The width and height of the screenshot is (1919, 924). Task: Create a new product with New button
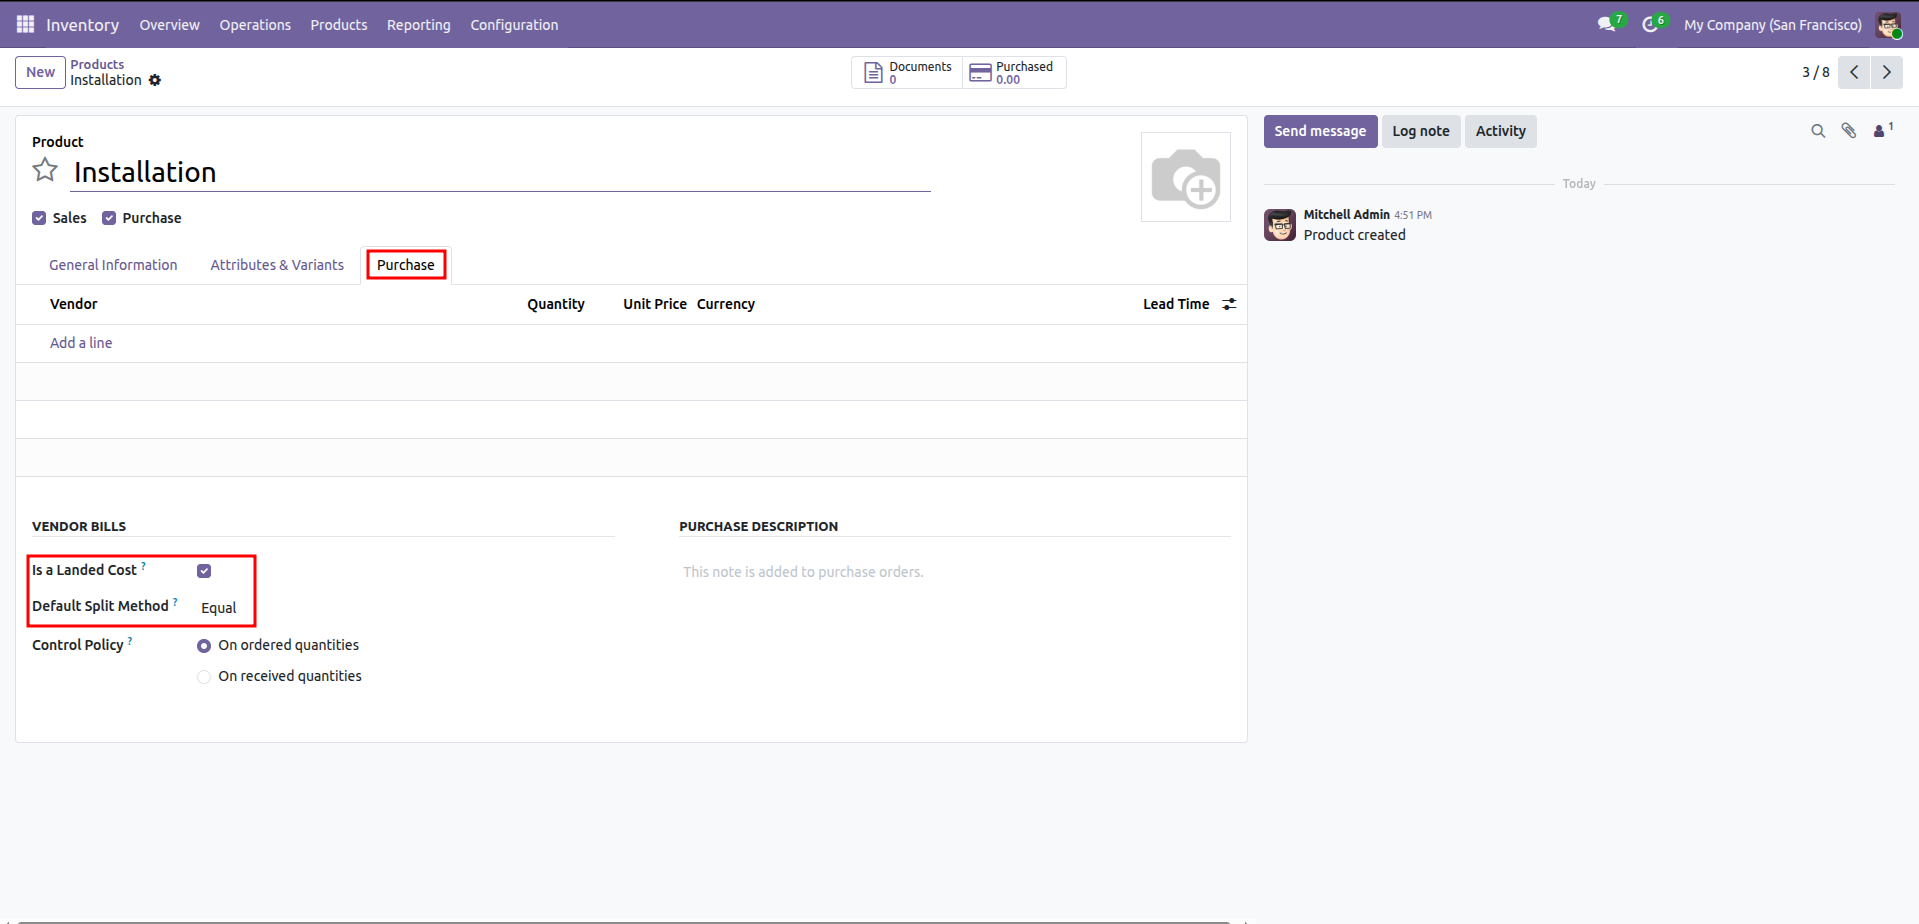tap(40, 72)
